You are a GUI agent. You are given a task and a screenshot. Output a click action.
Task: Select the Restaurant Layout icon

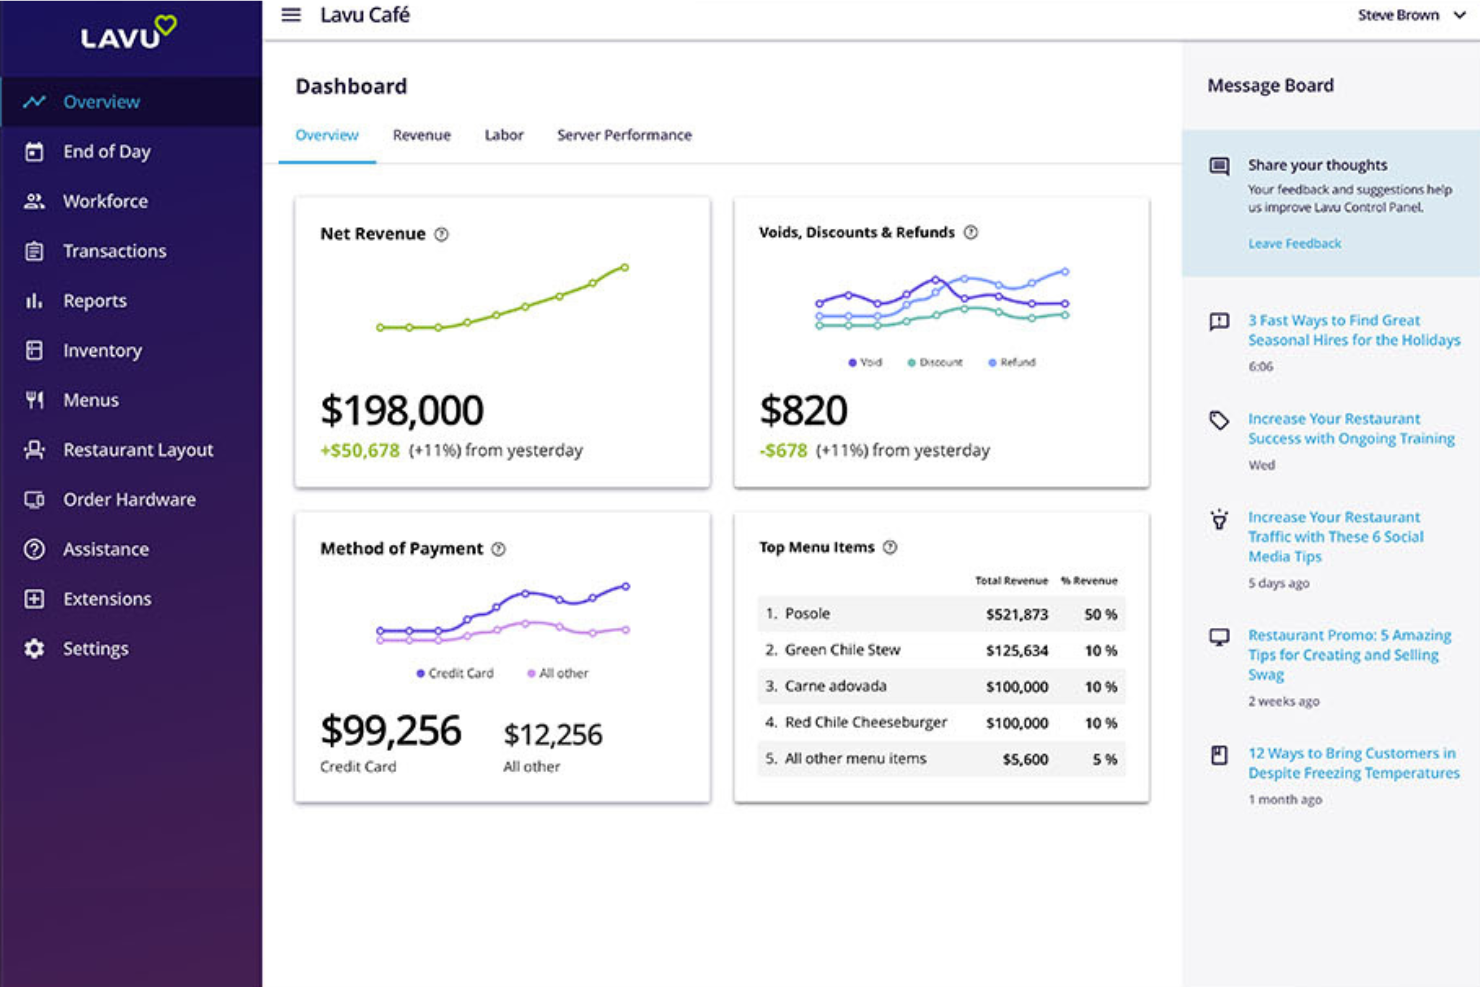(34, 450)
